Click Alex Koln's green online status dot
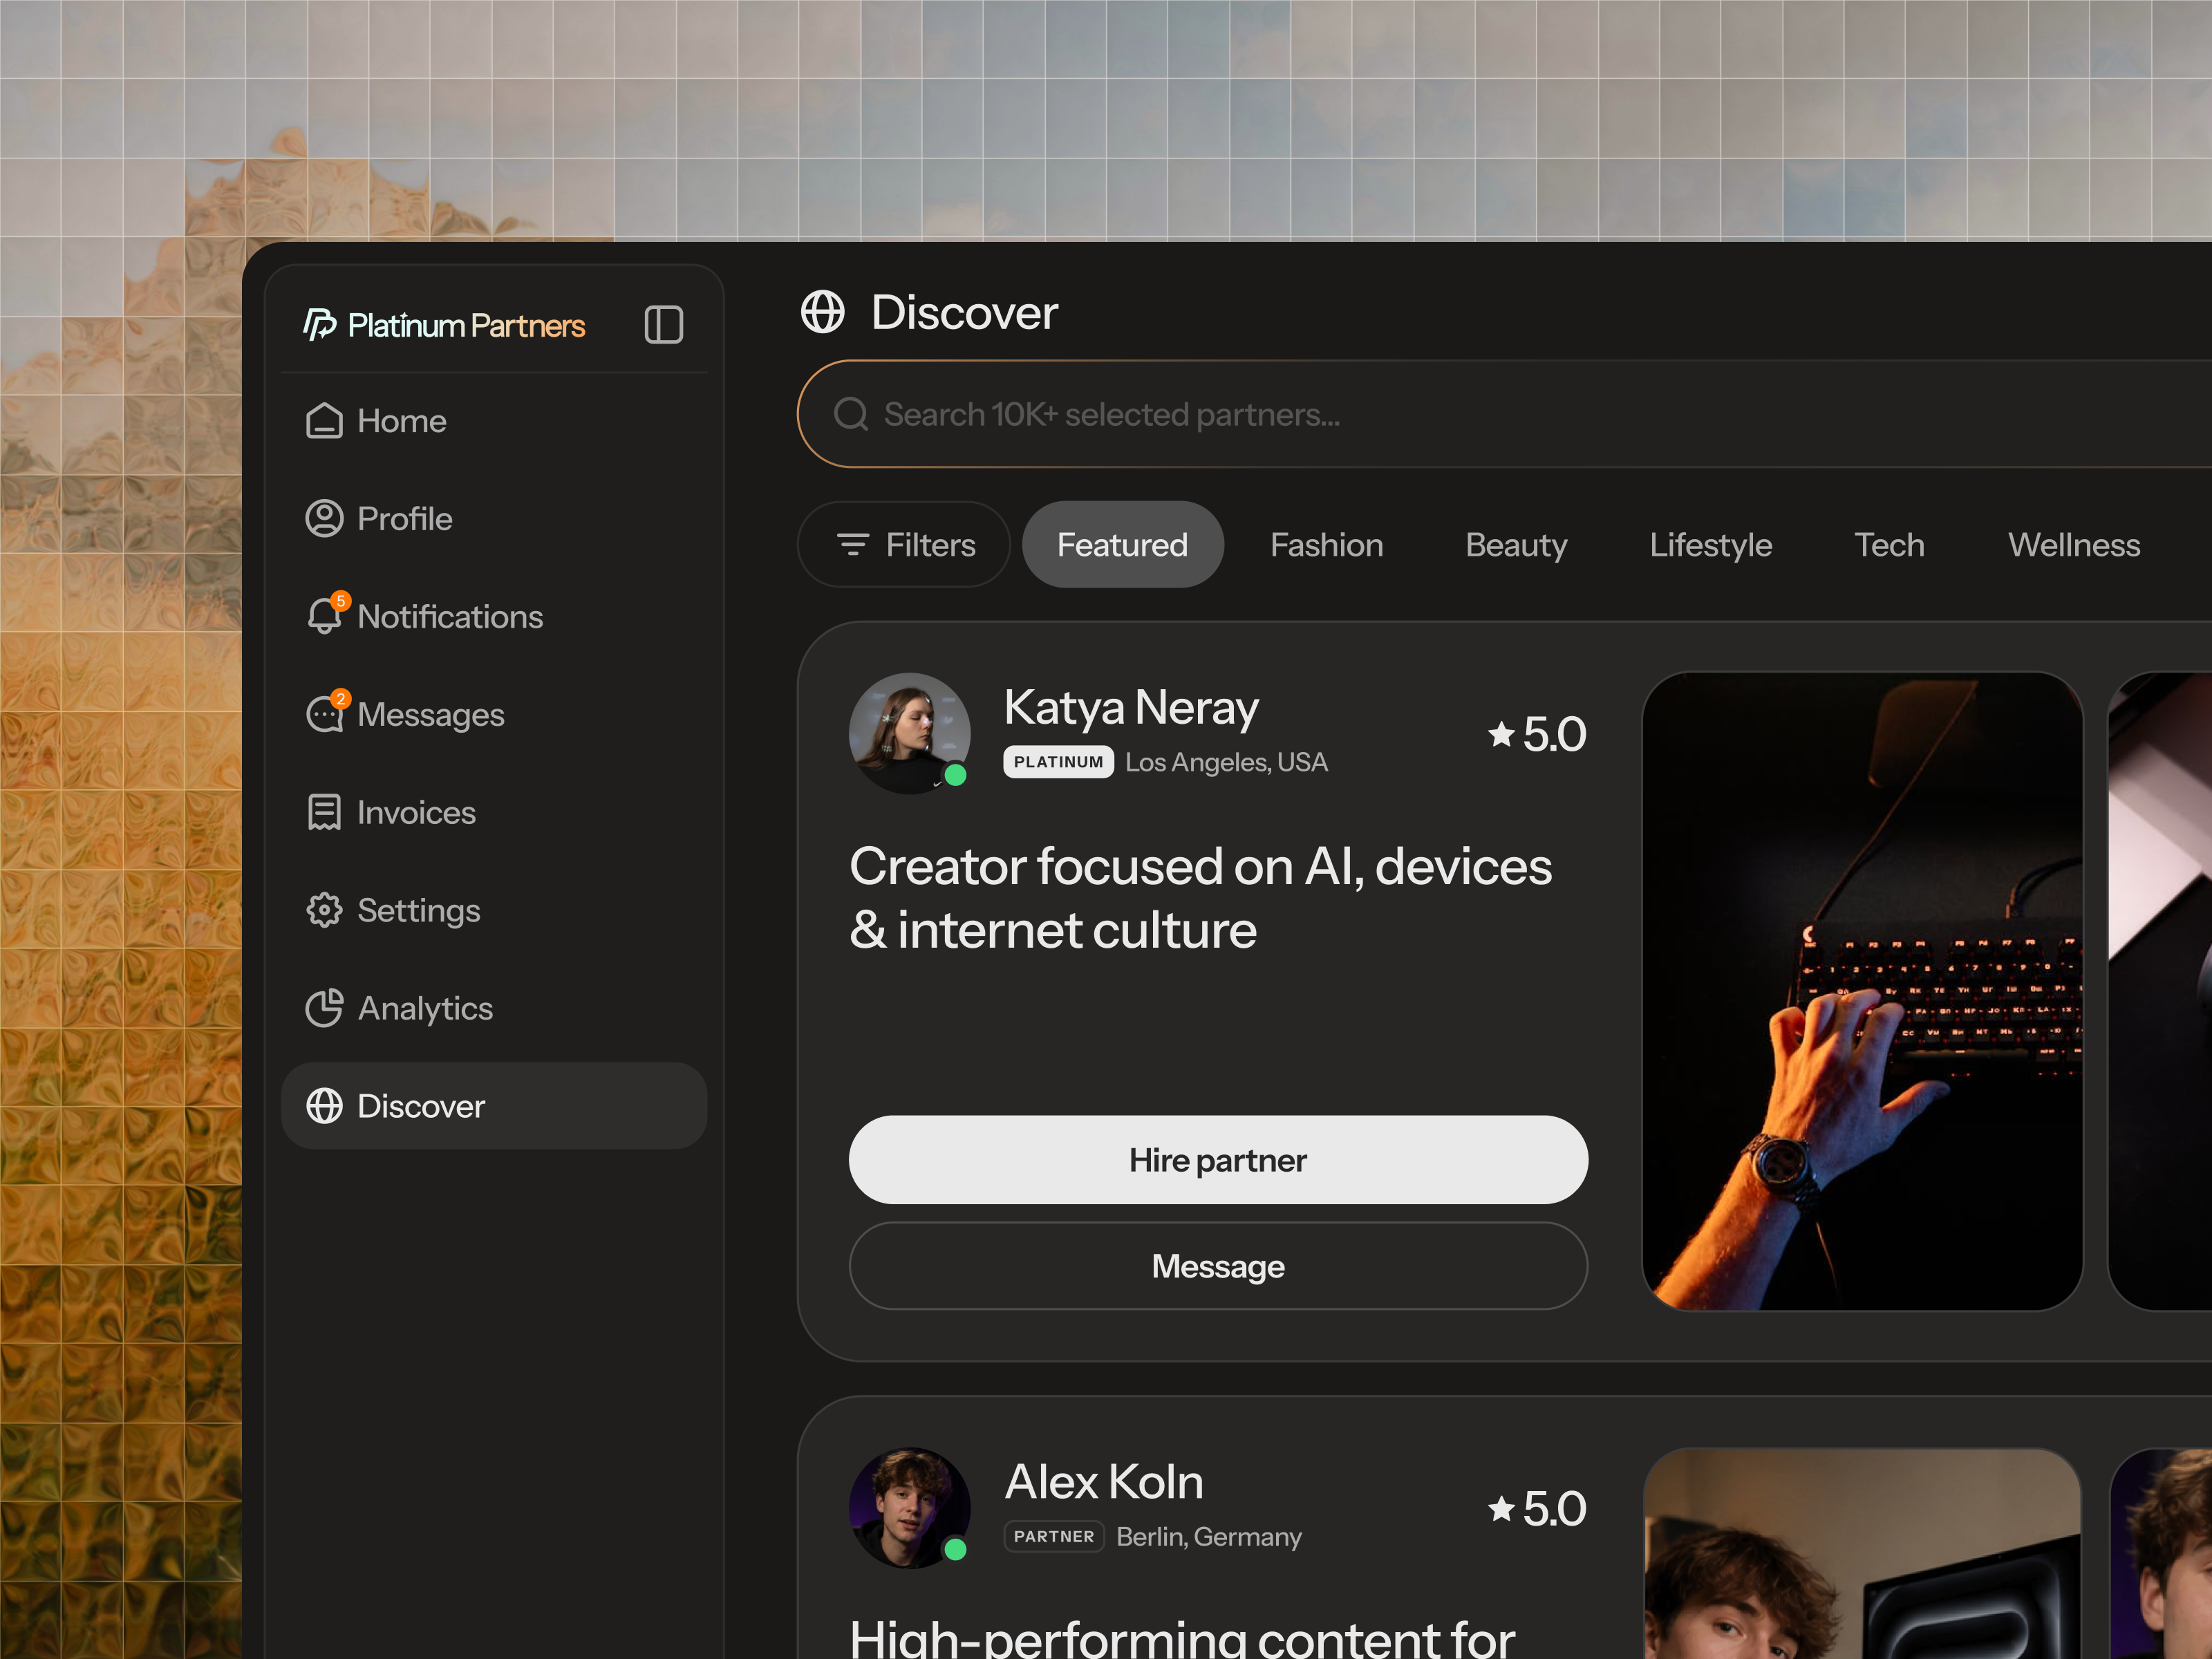 (x=955, y=1549)
